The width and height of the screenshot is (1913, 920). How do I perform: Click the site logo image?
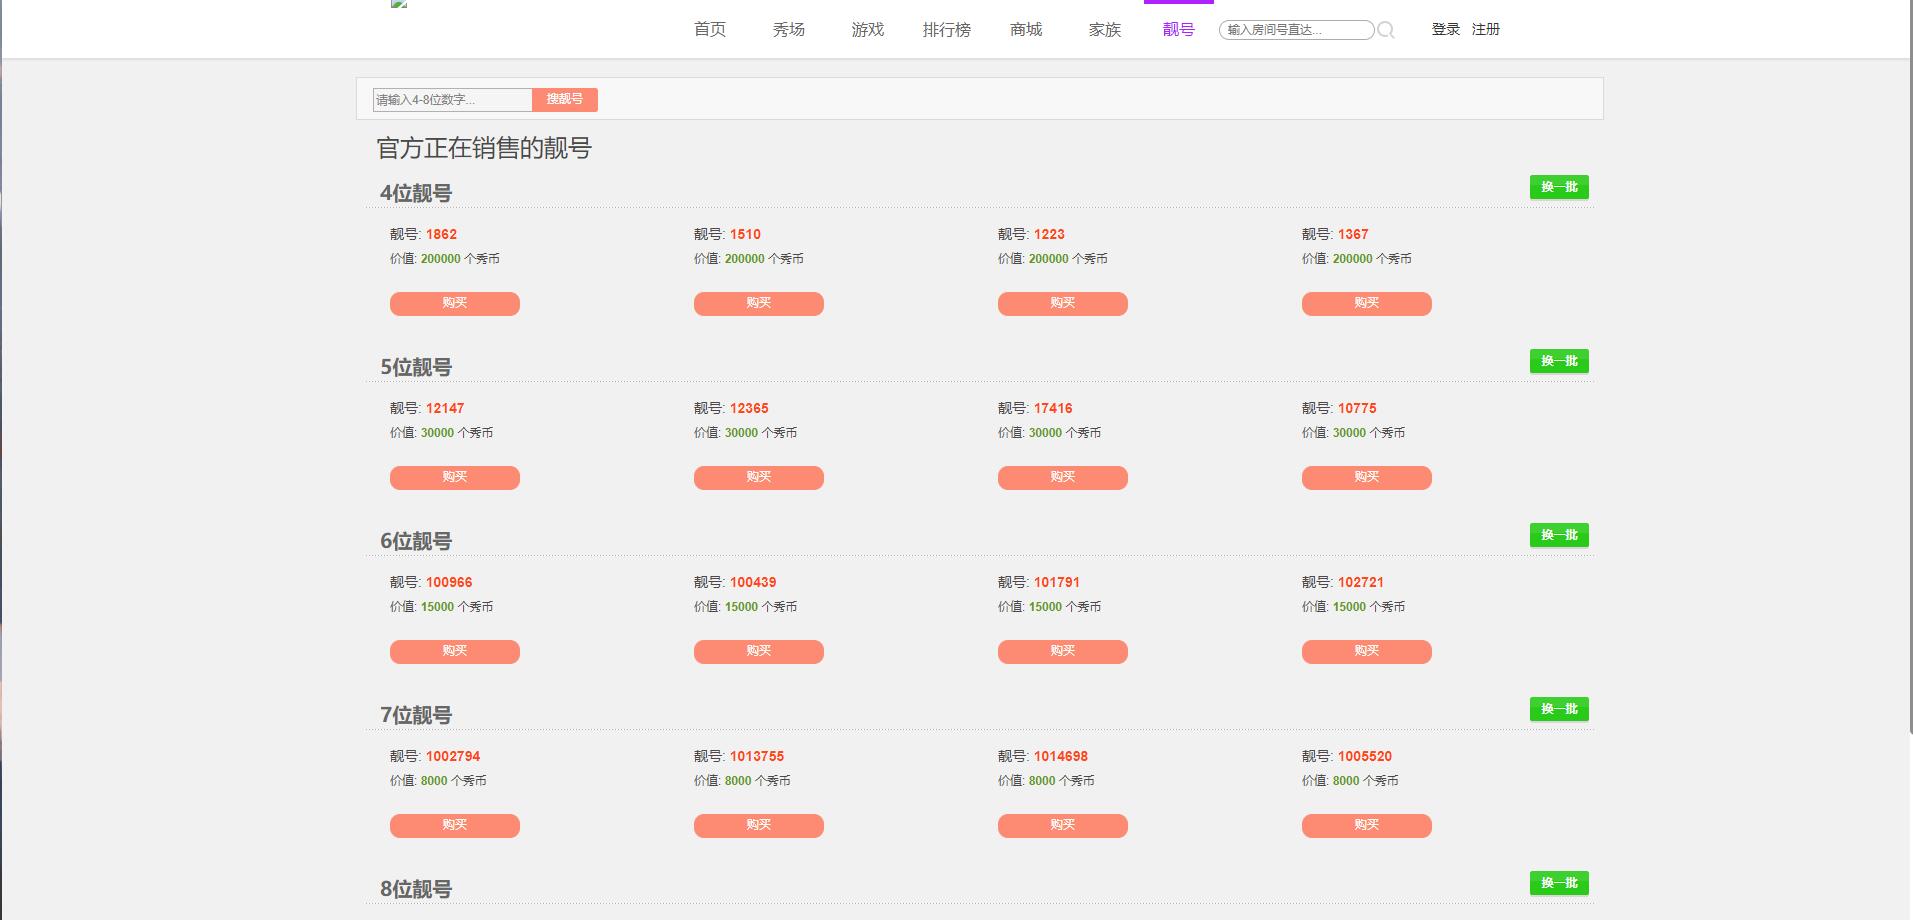pos(399,5)
